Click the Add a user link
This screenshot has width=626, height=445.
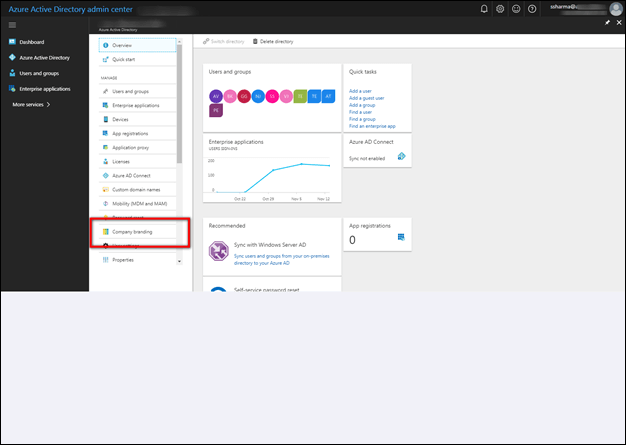(360, 91)
